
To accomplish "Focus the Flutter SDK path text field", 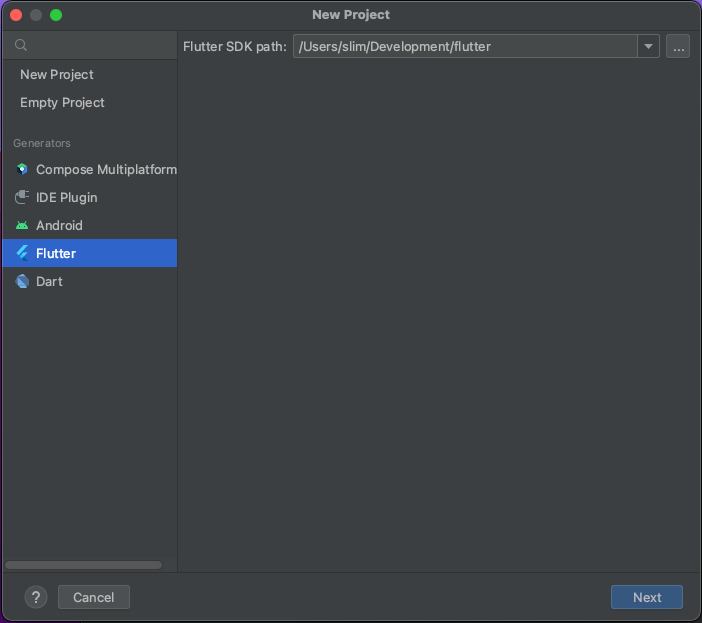I will click(x=465, y=47).
